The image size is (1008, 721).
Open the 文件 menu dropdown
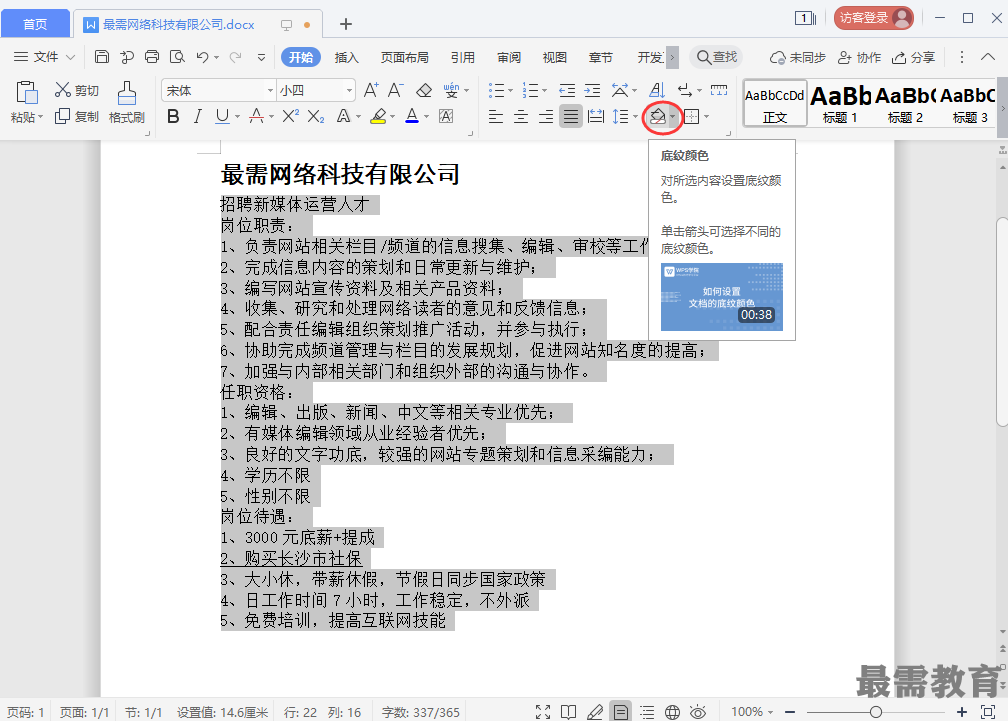(44, 57)
